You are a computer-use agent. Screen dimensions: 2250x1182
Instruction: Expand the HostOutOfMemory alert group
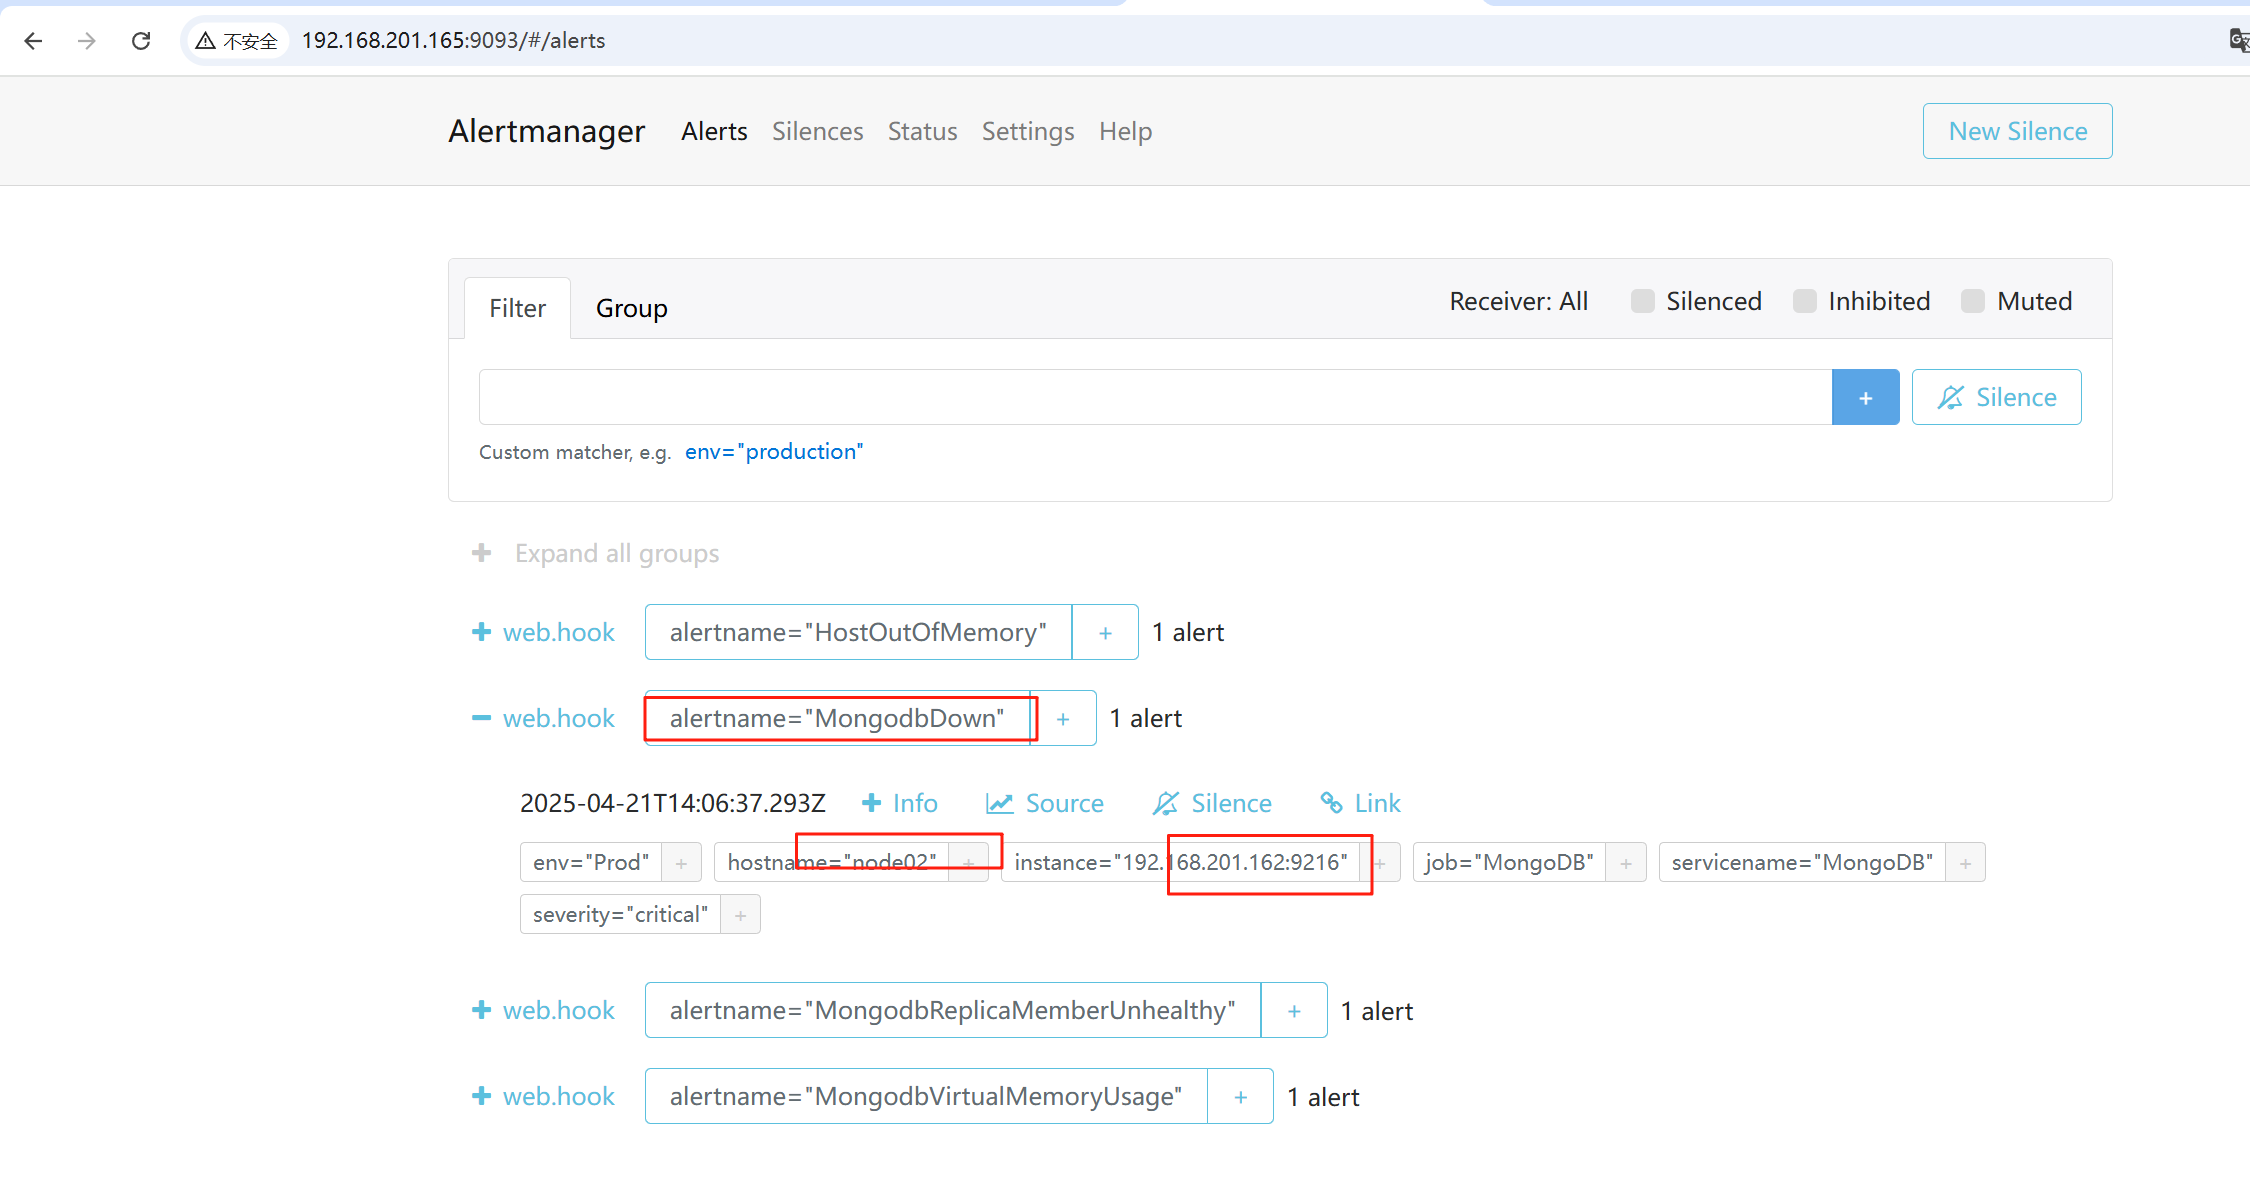pyautogui.click(x=481, y=632)
